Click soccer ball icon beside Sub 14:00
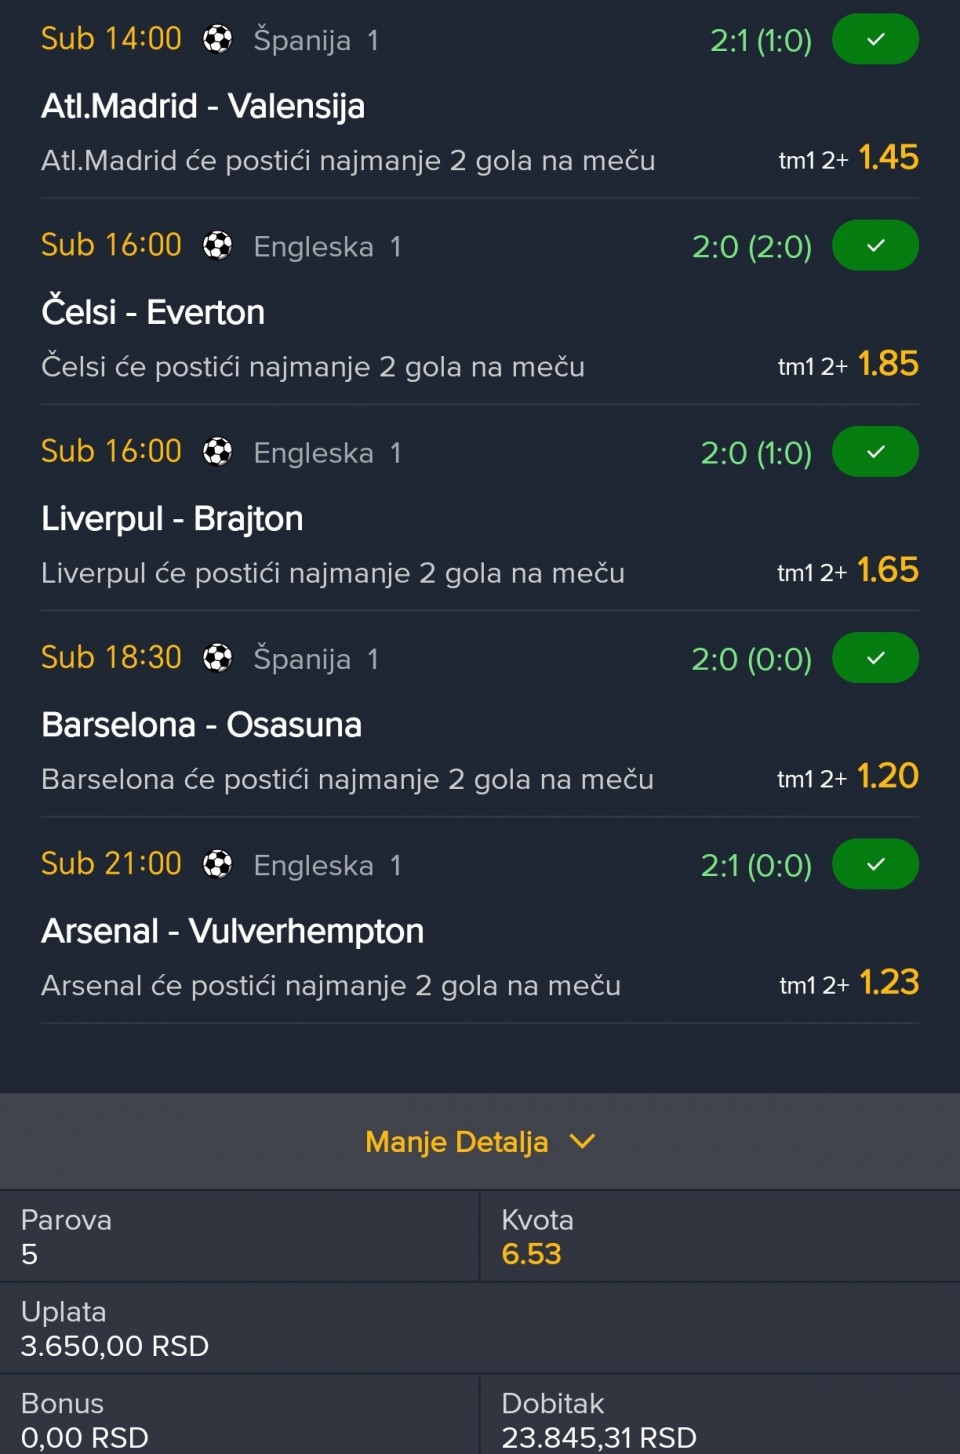The image size is (960, 1454). coord(217,39)
